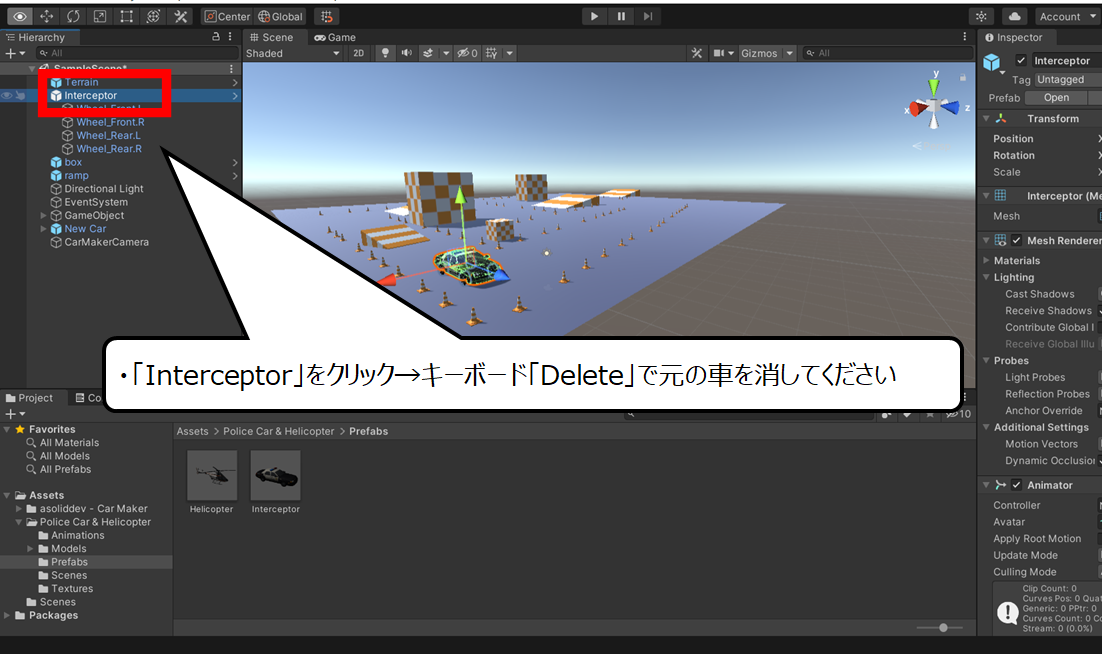Expand the GameObject item in Hierarchy

pos(44,216)
